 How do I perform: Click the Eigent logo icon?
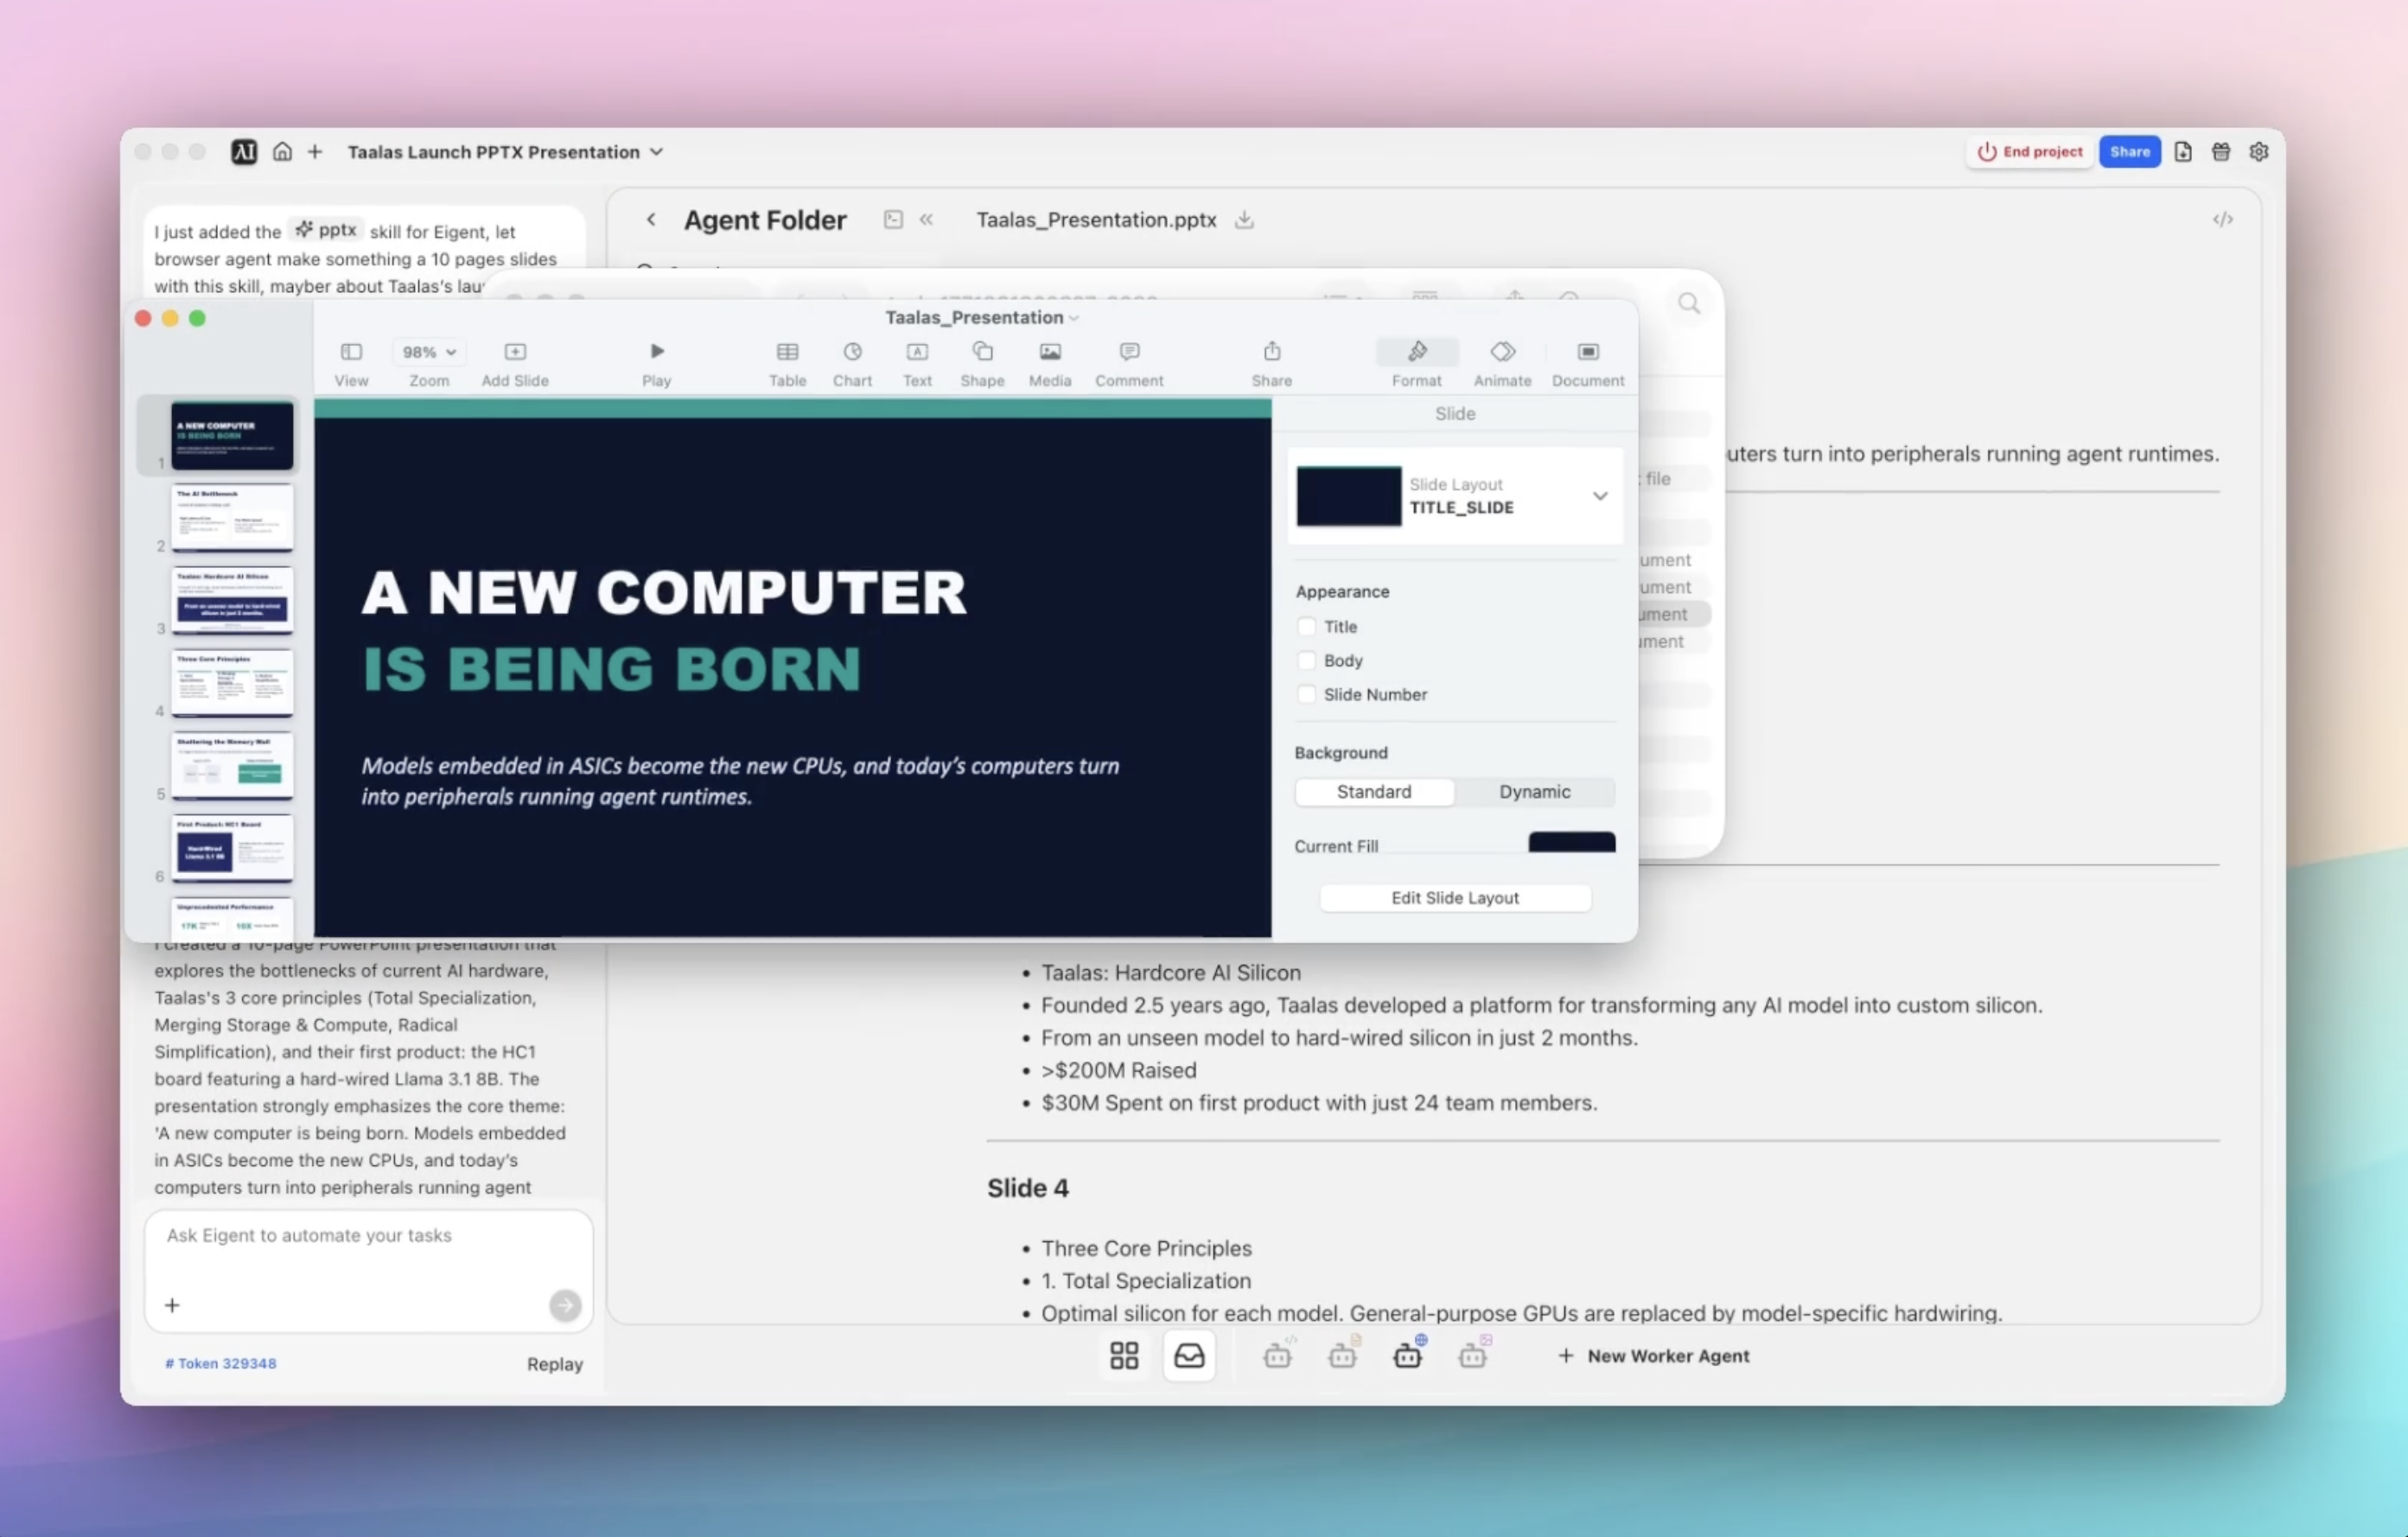tap(244, 152)
